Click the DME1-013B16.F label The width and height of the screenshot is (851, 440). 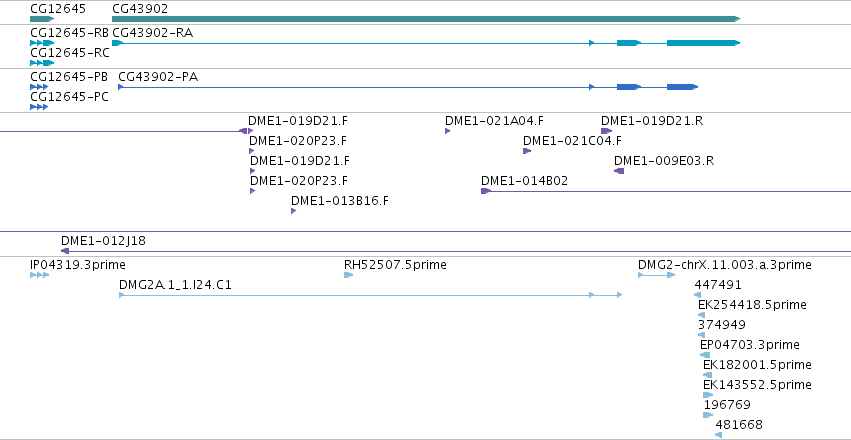coord(340,201)
